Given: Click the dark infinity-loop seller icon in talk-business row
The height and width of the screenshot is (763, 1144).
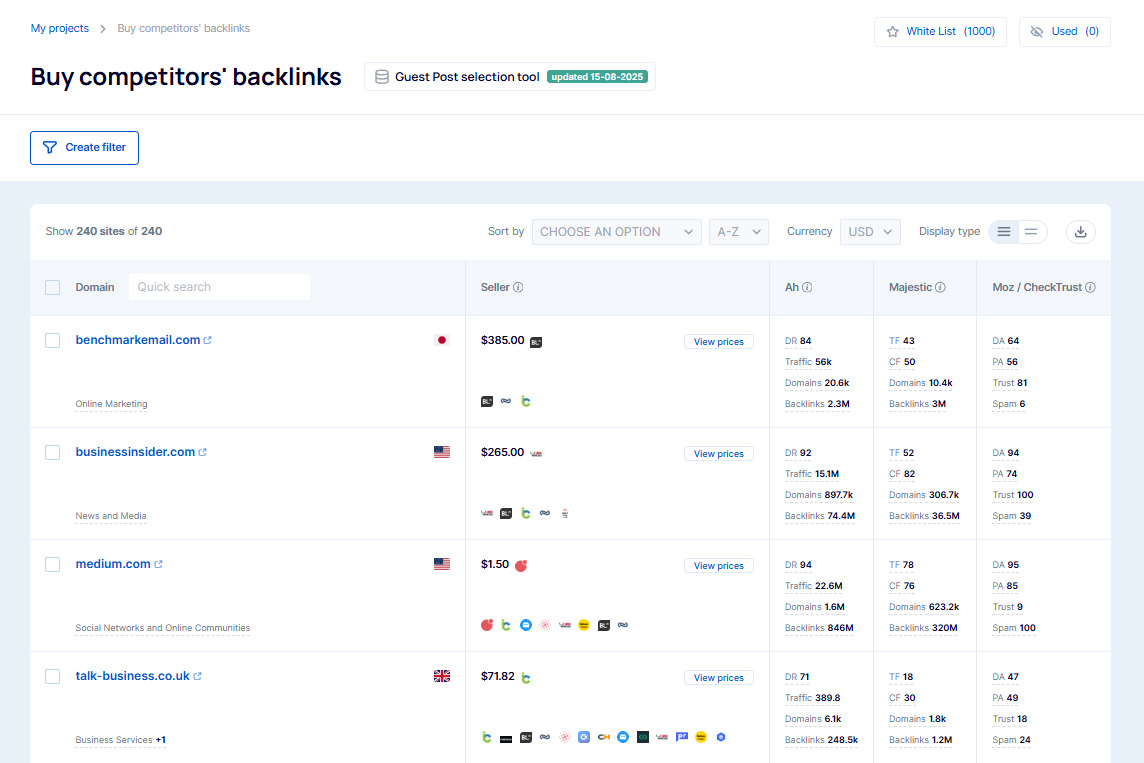Looking at the screenshot, I should (x=643, y=737).
